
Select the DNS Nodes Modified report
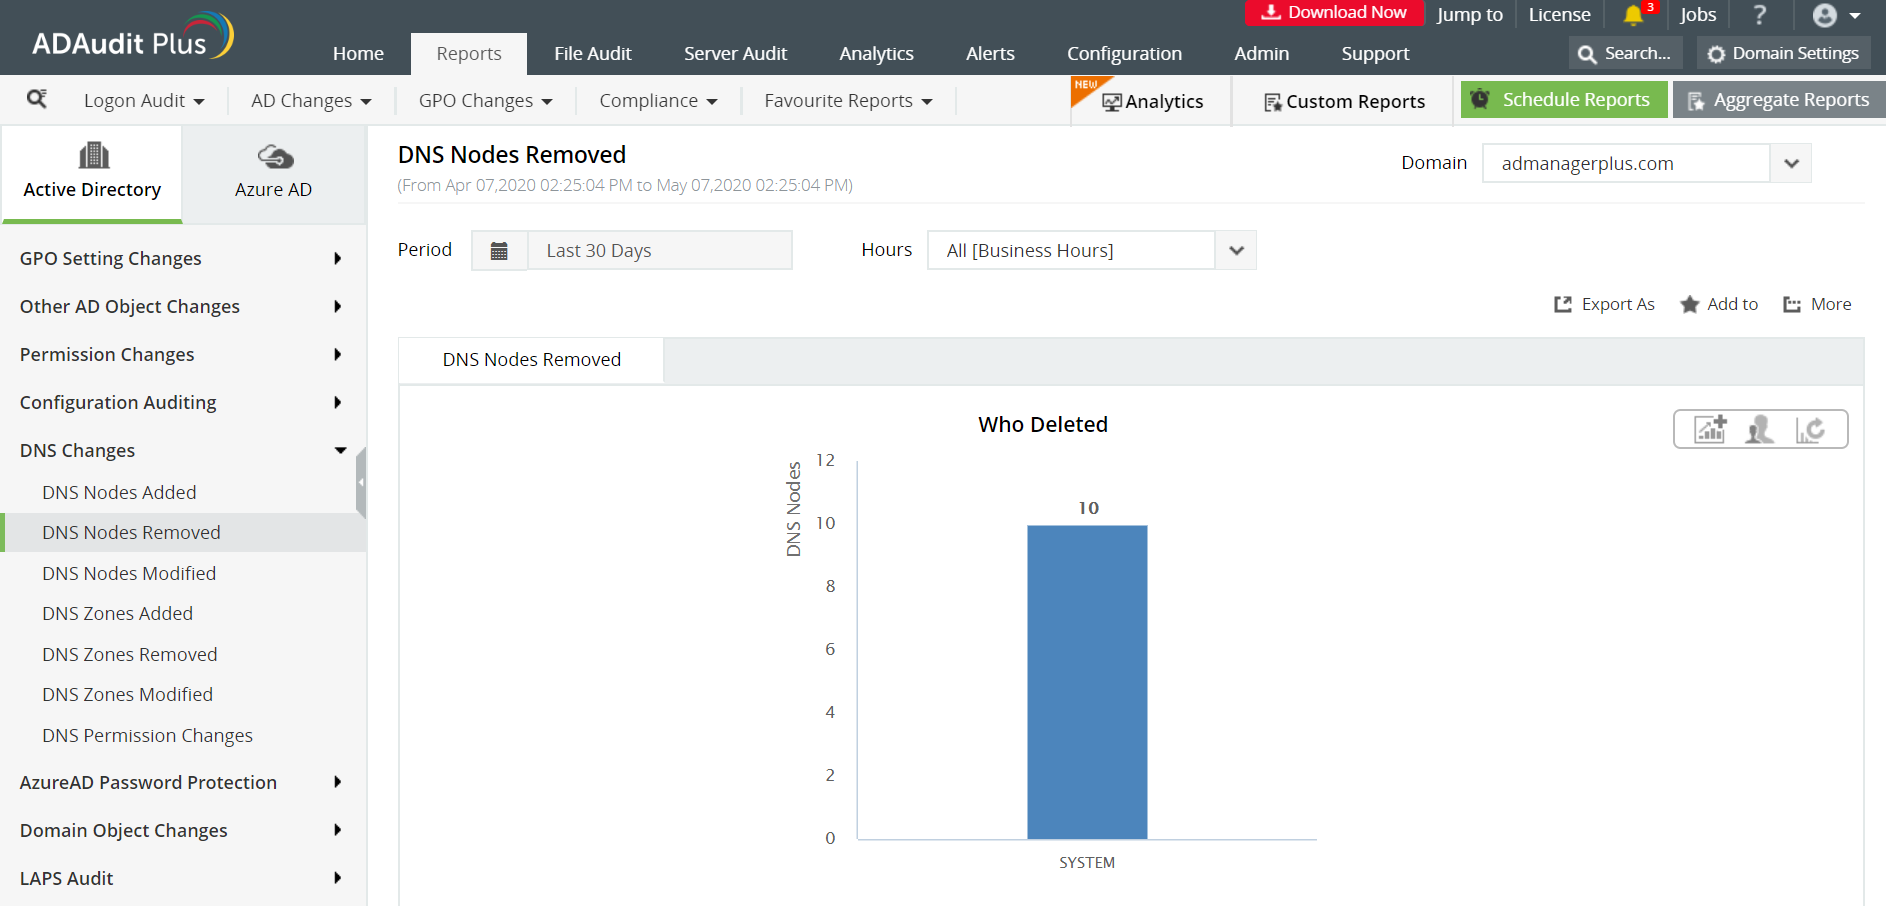[x=128, y=573]
